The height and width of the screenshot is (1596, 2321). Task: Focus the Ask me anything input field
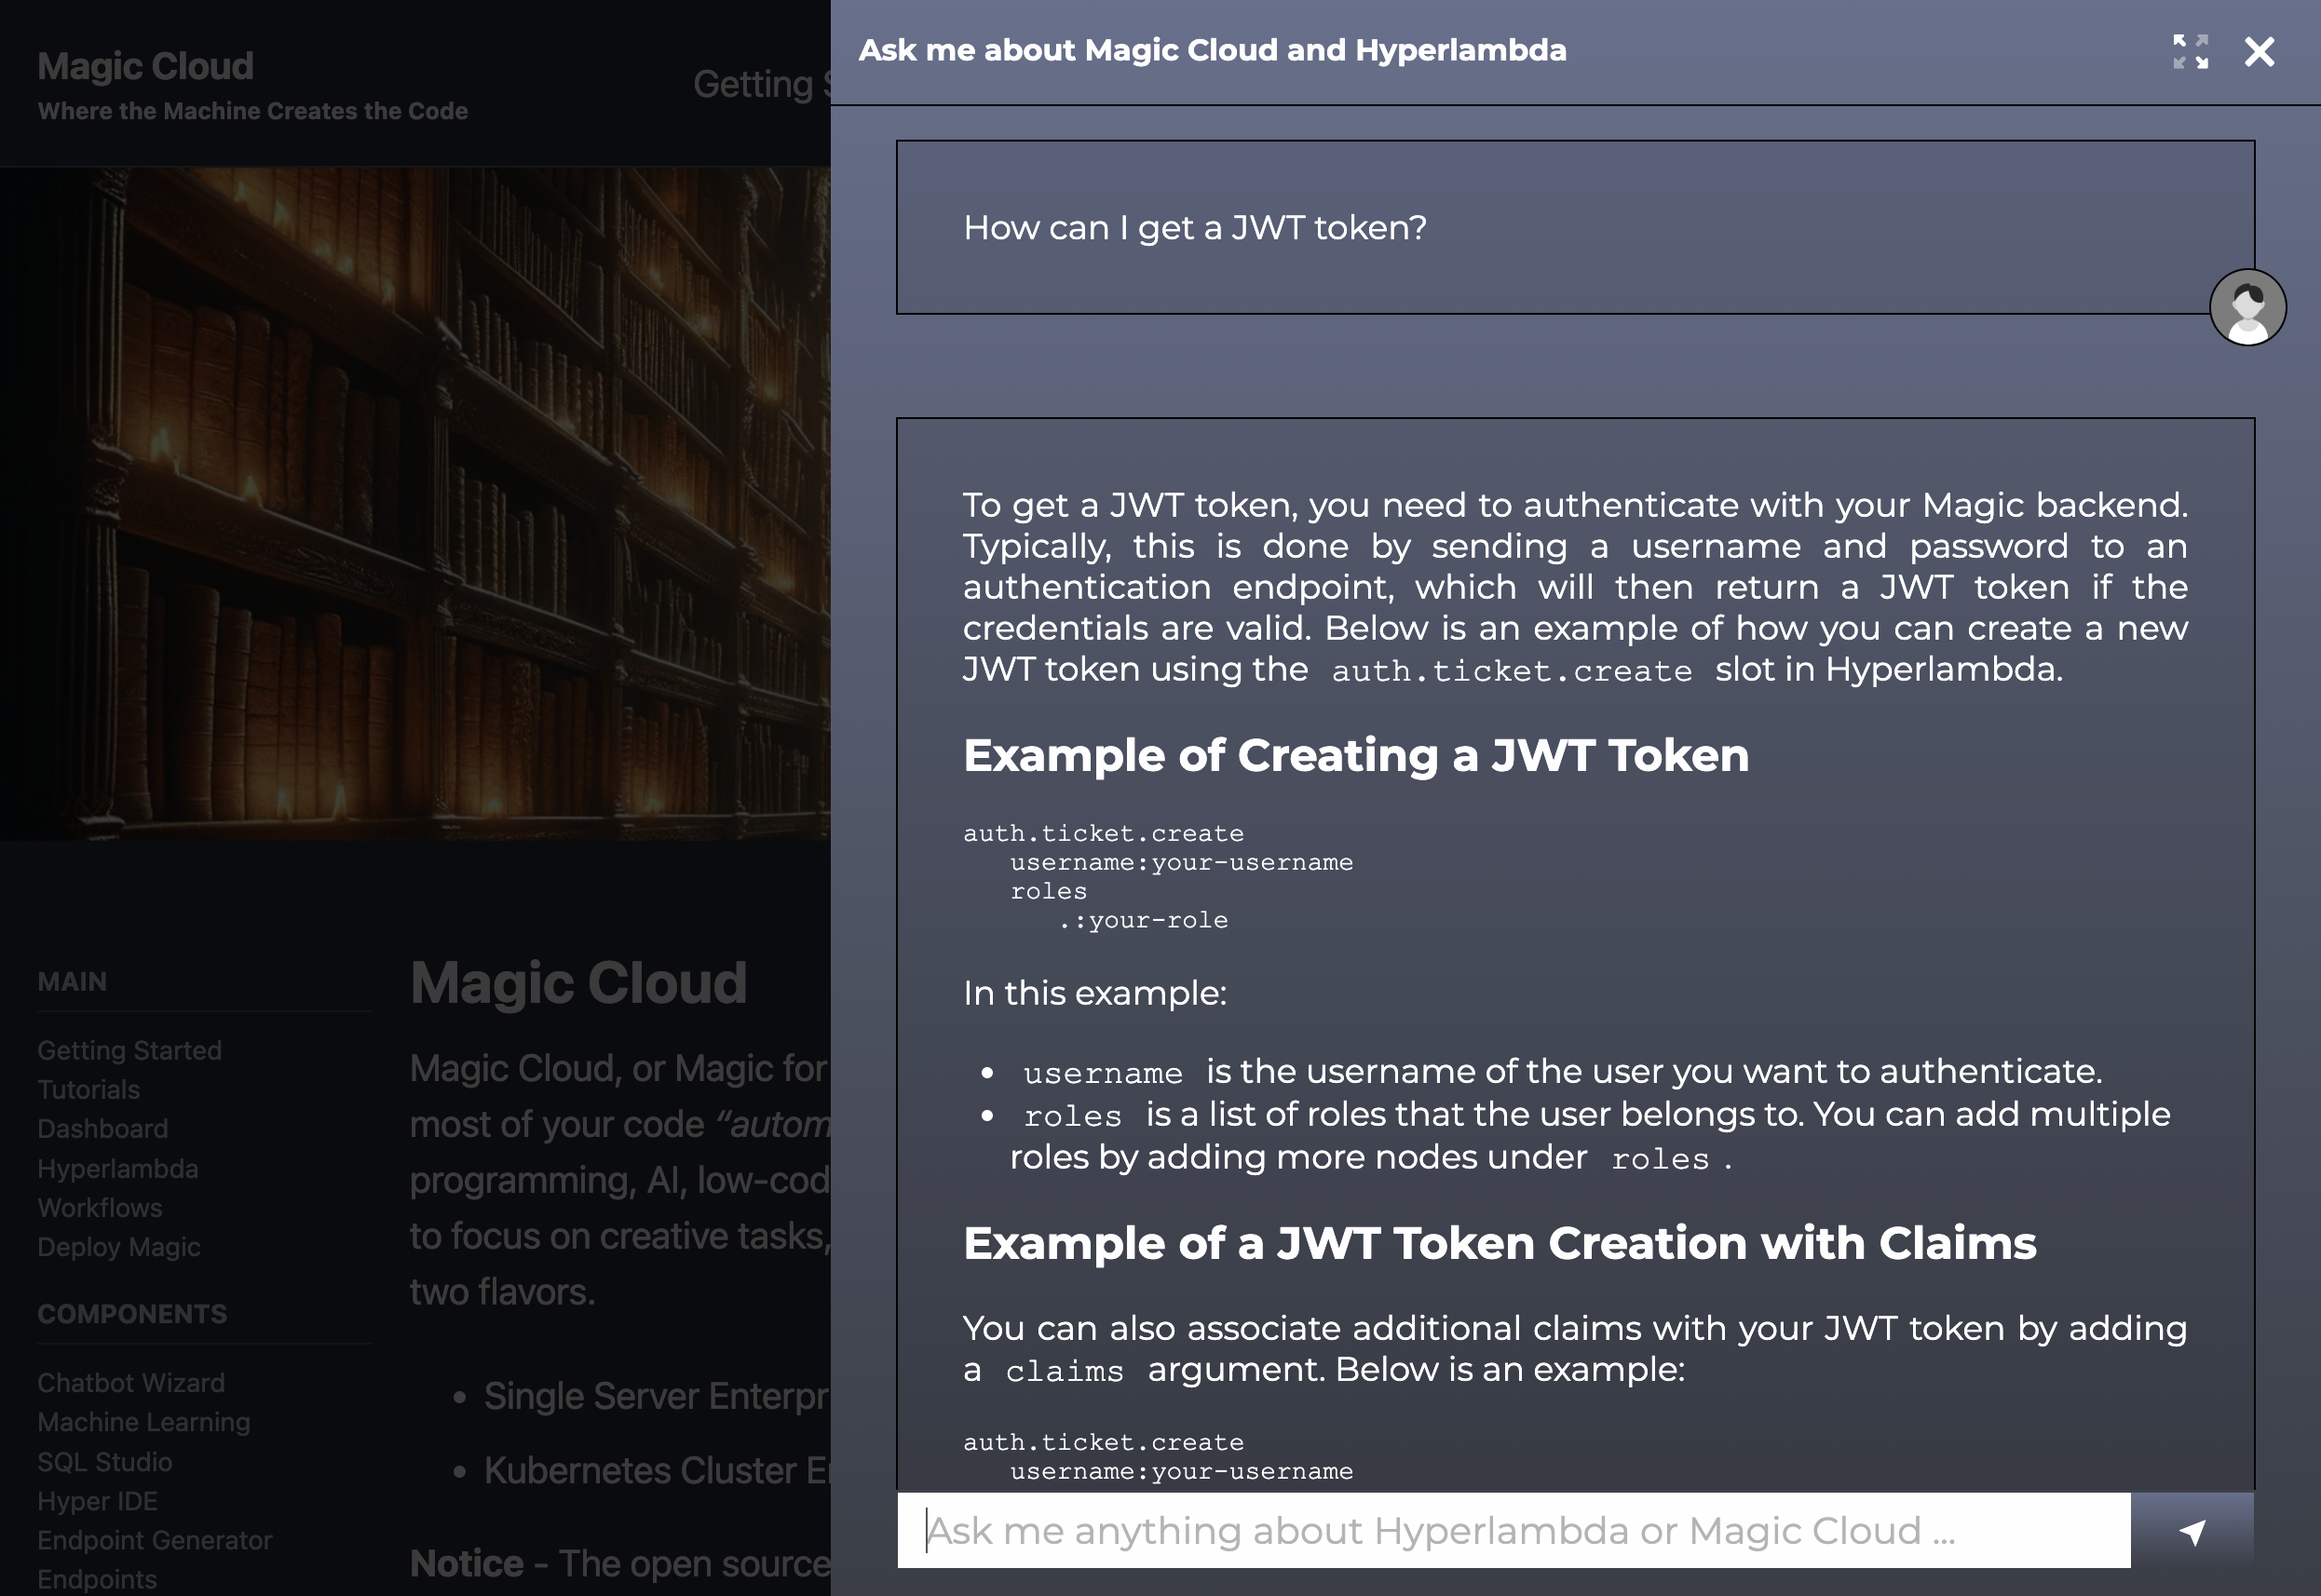tap(1514, 1531)
